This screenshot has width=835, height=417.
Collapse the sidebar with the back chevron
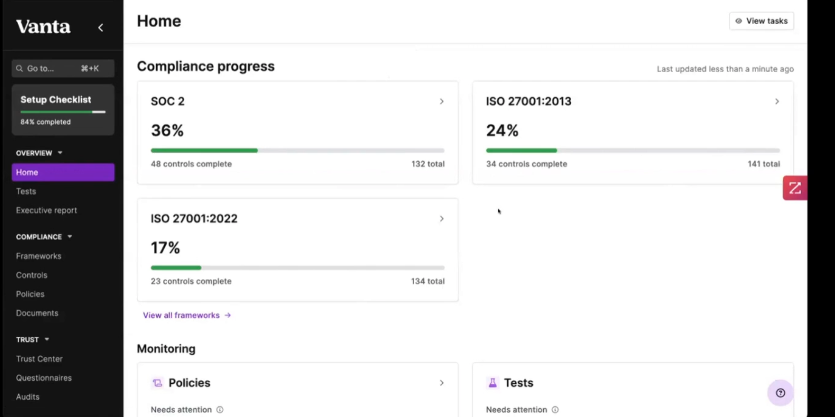tap(101, 27)
